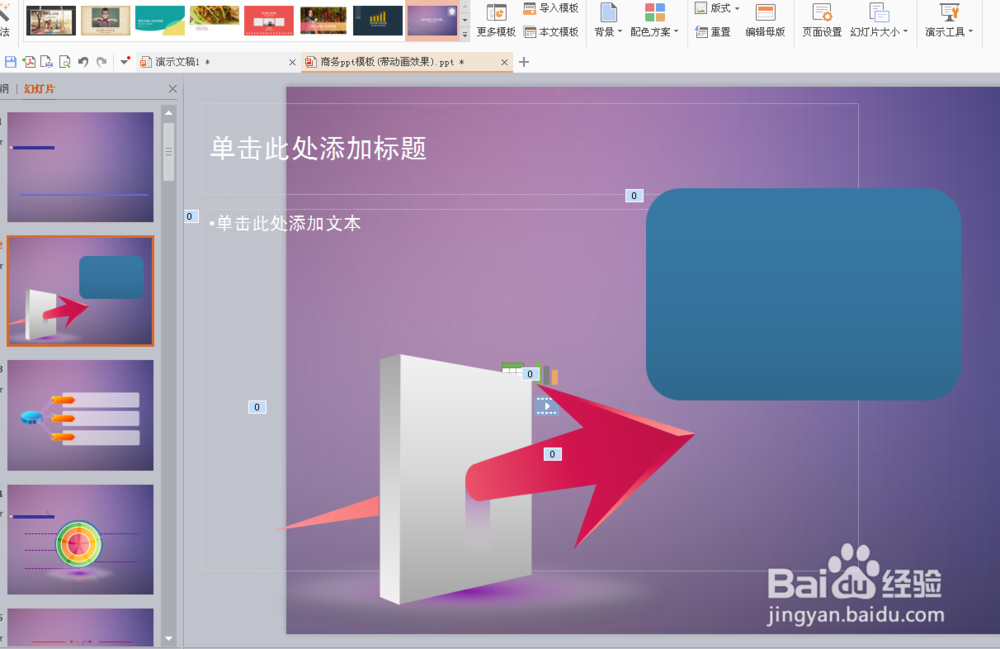Click the Save icon in quick access bar
The width and height of the screenshot is (1000, 649).
pos(10,61)
